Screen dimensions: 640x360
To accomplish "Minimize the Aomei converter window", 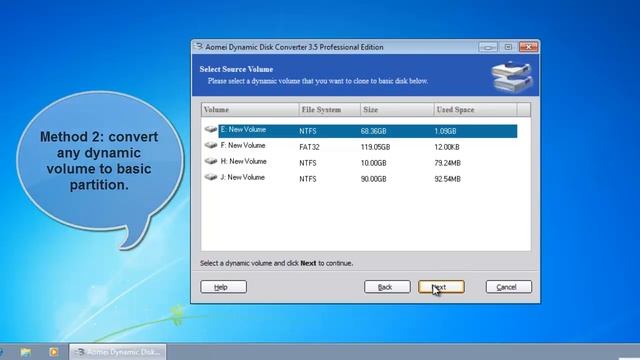I will click(x=488, y=47).
